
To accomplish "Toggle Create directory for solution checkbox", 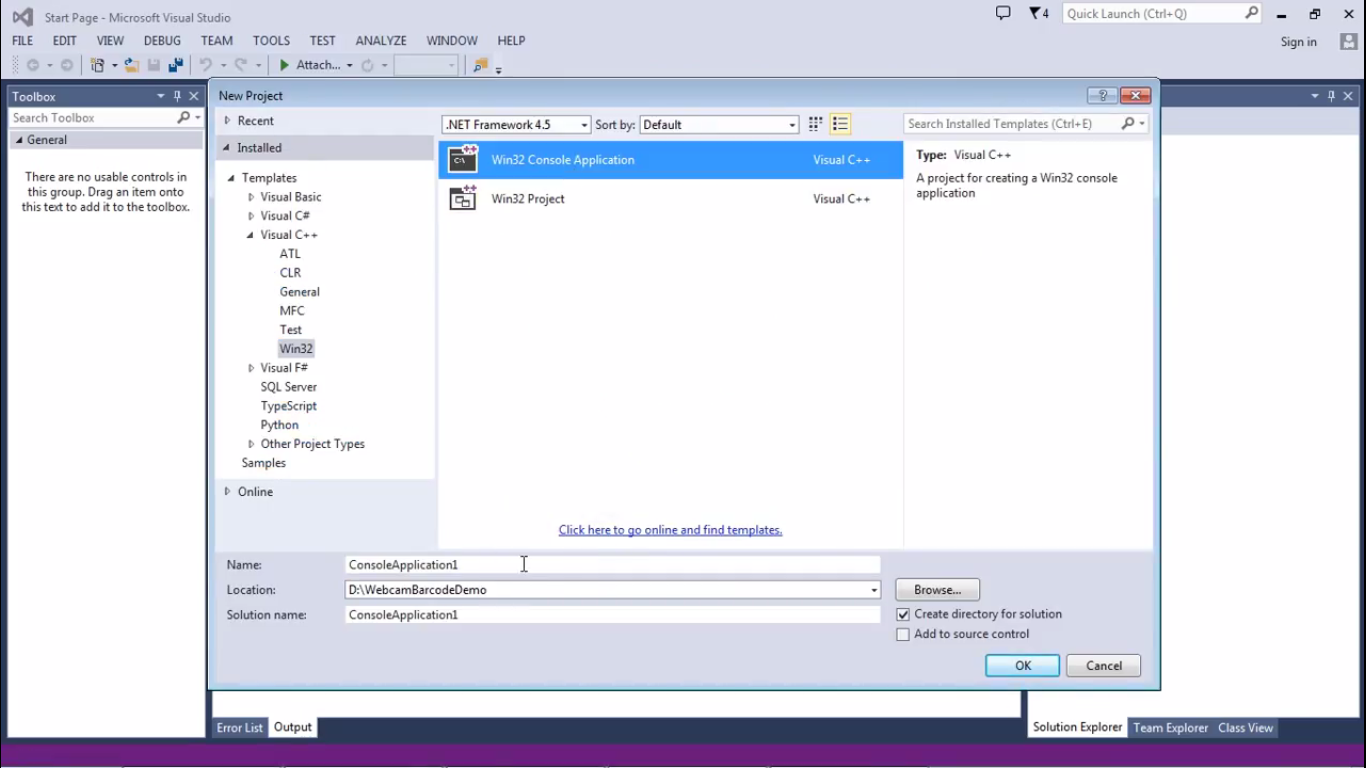I will pyautogui.click(x=903, y=614).
